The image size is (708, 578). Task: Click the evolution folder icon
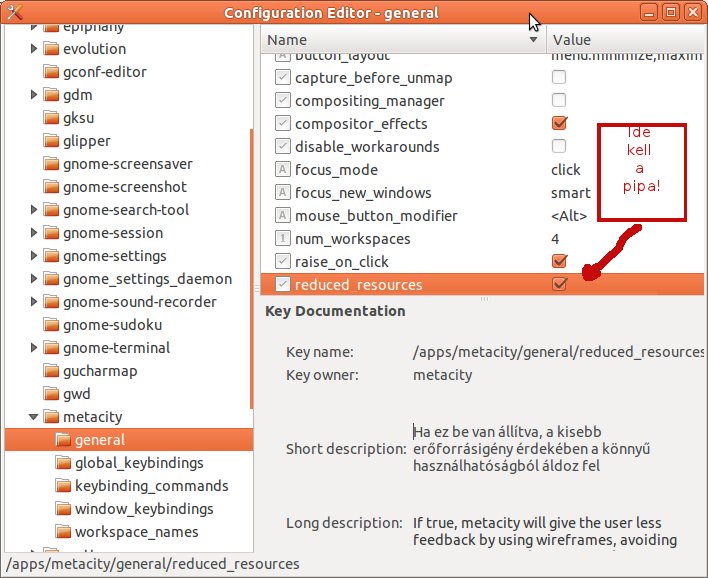(51, 48)
